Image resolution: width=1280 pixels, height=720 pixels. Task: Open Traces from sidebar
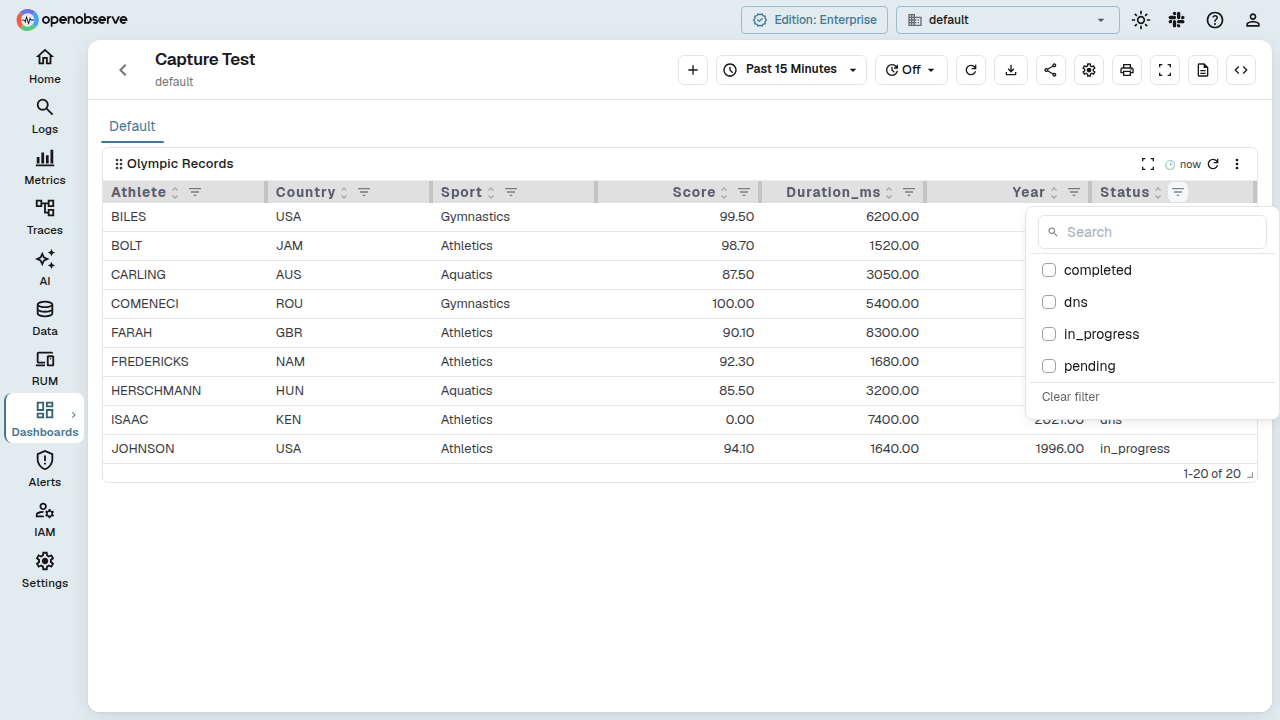pyautogui.click(x=44, y=217)
